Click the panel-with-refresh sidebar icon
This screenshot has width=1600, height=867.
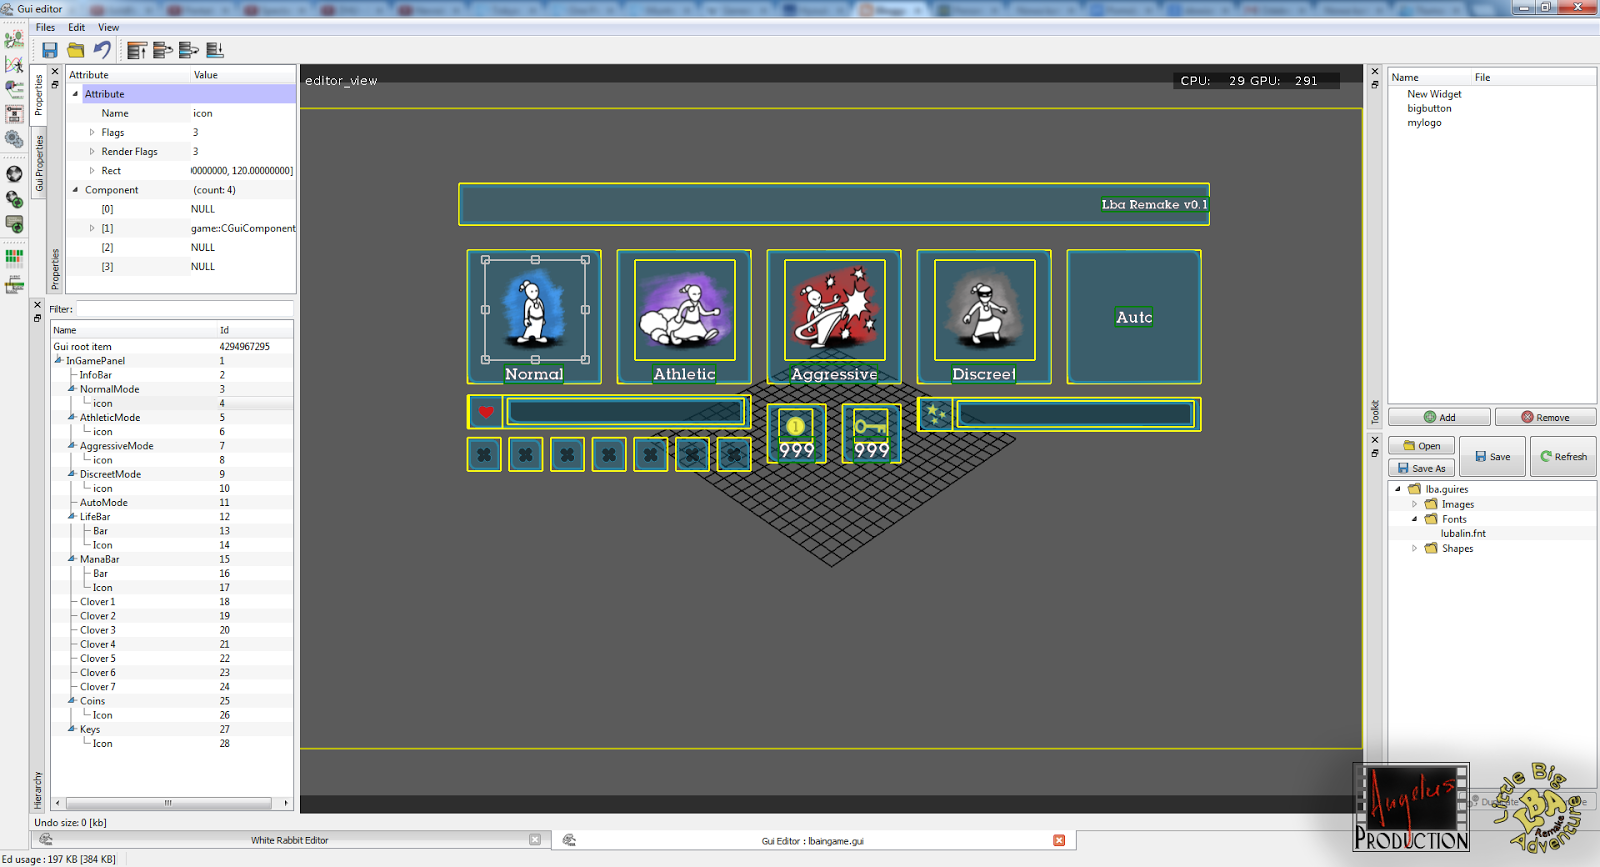pos(14,224)
